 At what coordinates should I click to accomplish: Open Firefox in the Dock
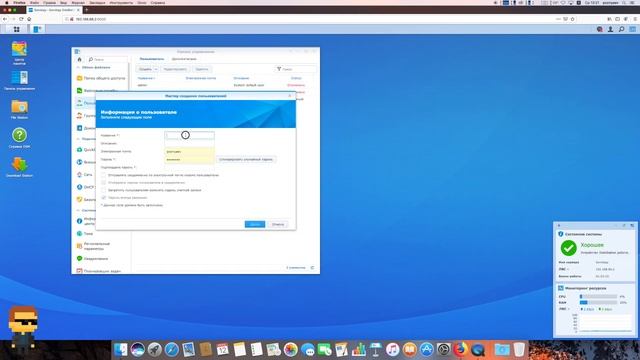[461, 350]
